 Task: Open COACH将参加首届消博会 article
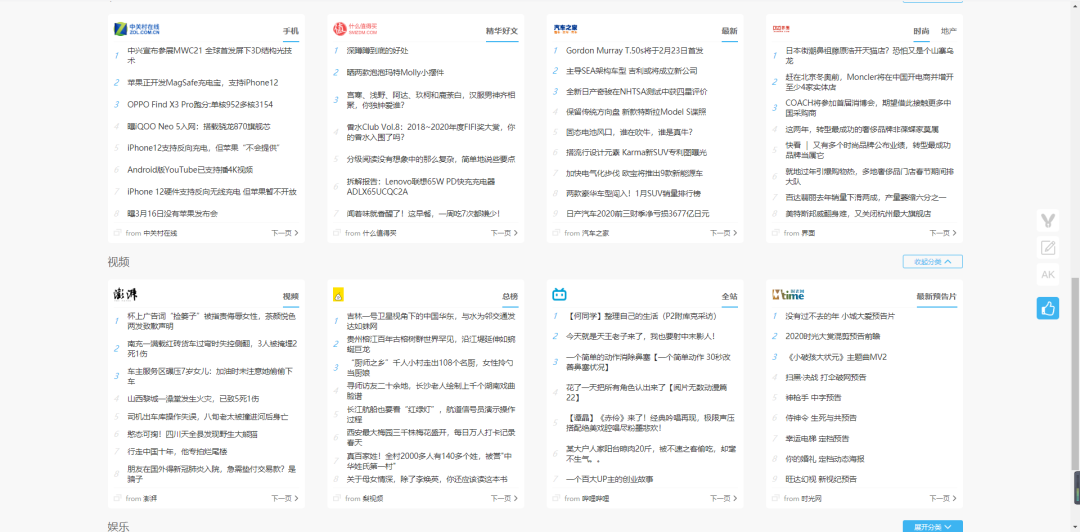point(868,108)
